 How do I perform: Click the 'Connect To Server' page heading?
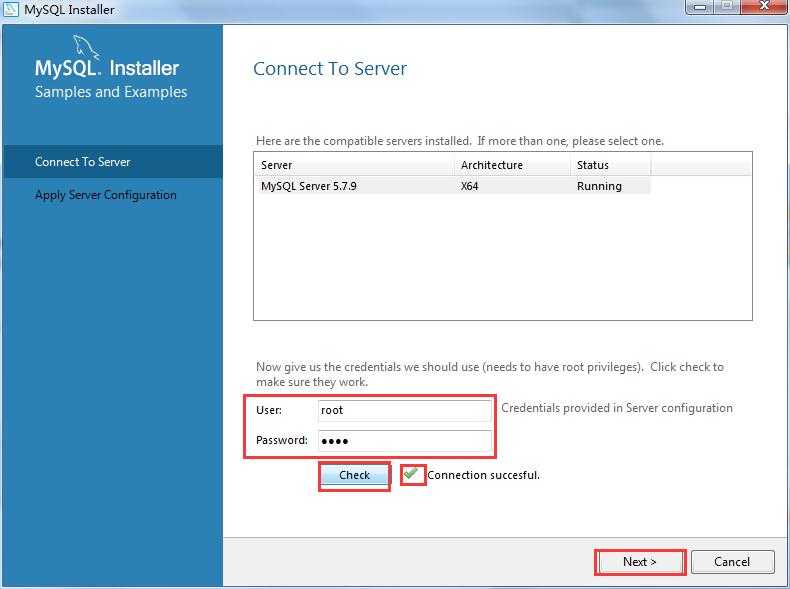[x=330, y=69]
